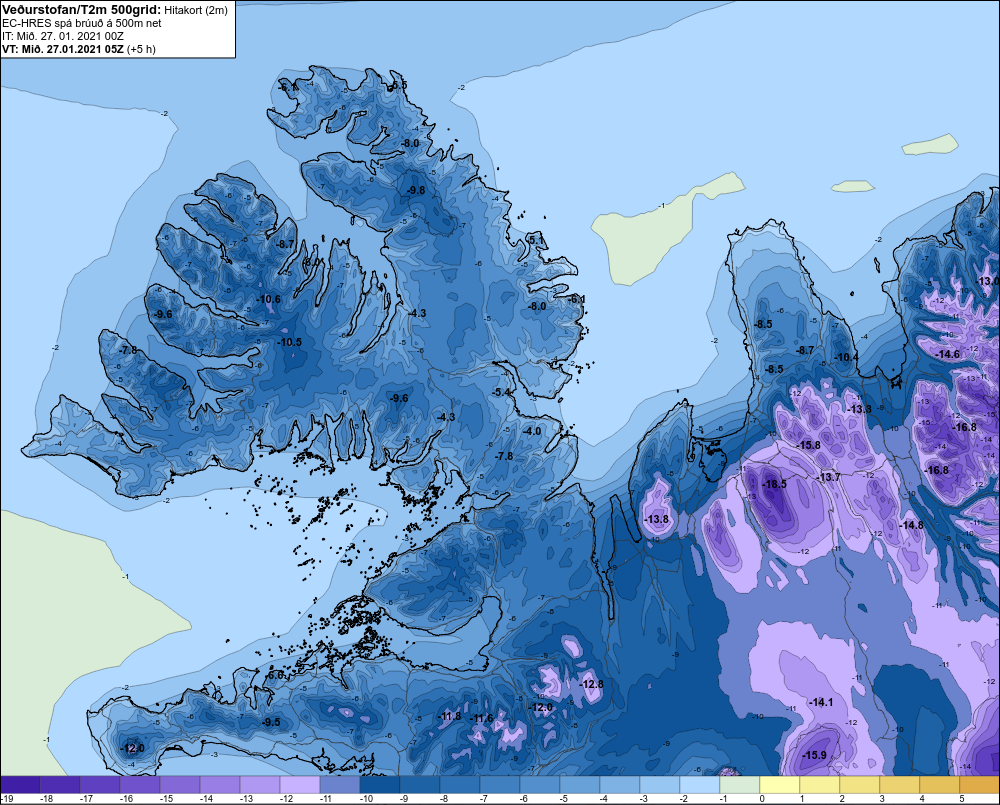
Task: Click the -11.8 temperature label
Action: [450, 716]
